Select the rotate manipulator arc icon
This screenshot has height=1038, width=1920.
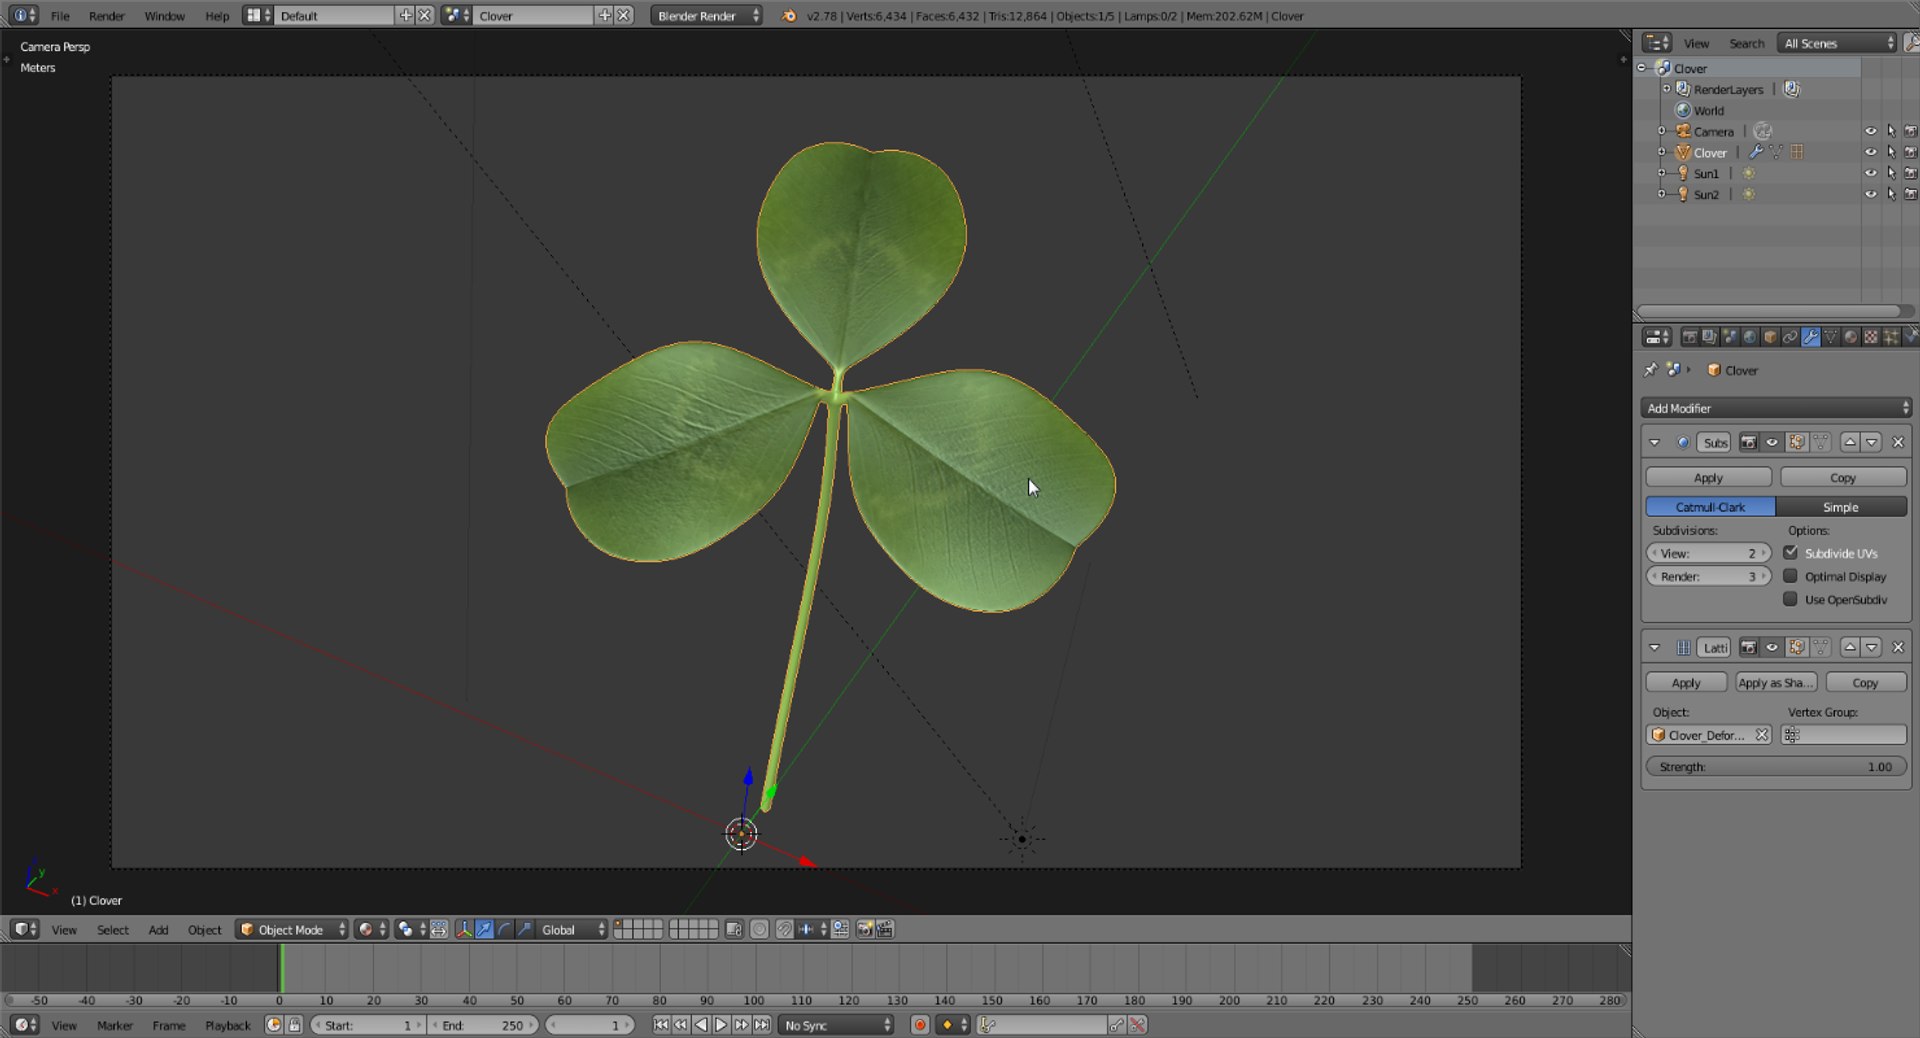pos(504,929)
